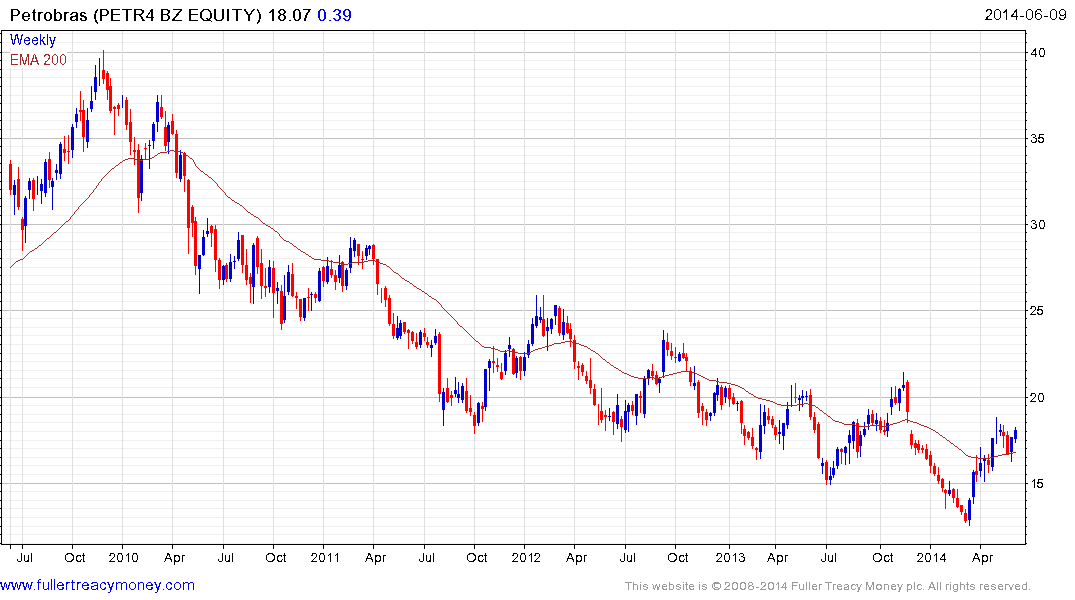1075x600 pixels.
Task: Click the x-axis label '2014'
Action: point(932,557)
